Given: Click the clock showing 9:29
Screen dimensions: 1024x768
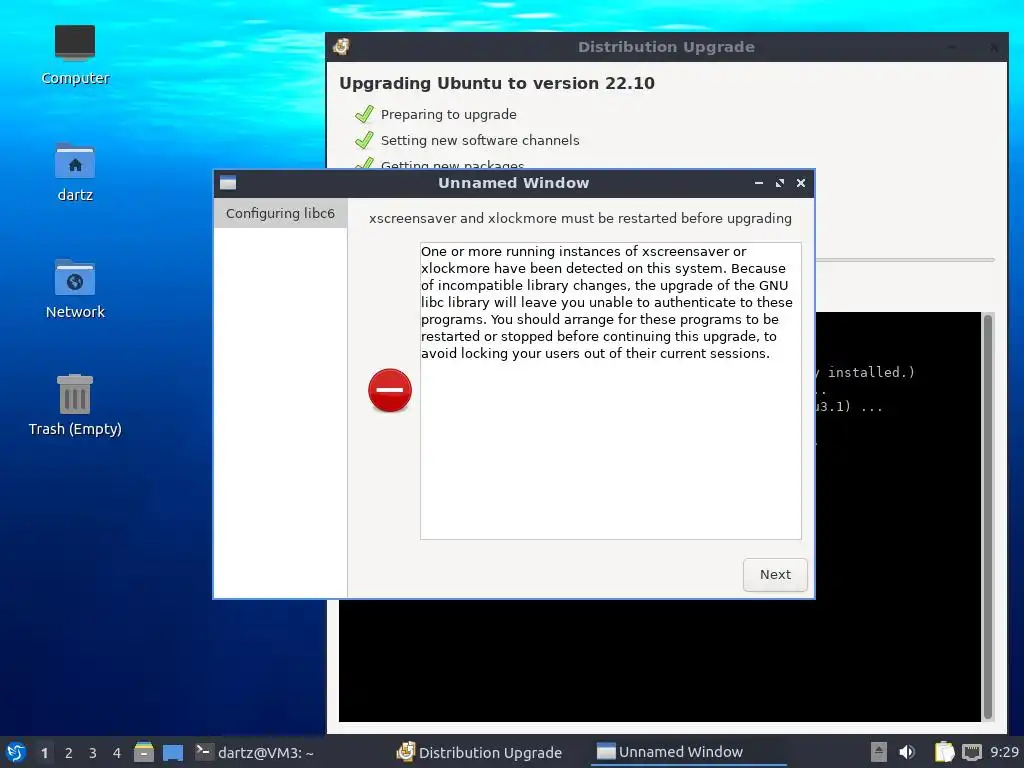Looking at the screenshot, I should (1004, 752).
